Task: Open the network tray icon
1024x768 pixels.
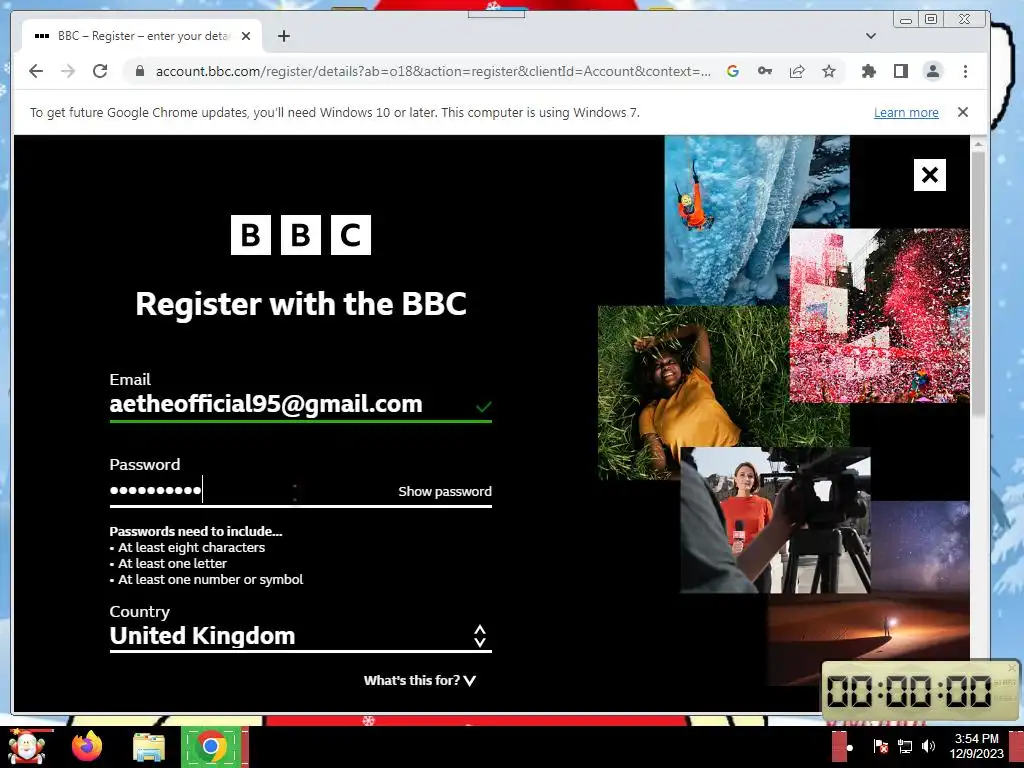Action: [x=905, y=746]
